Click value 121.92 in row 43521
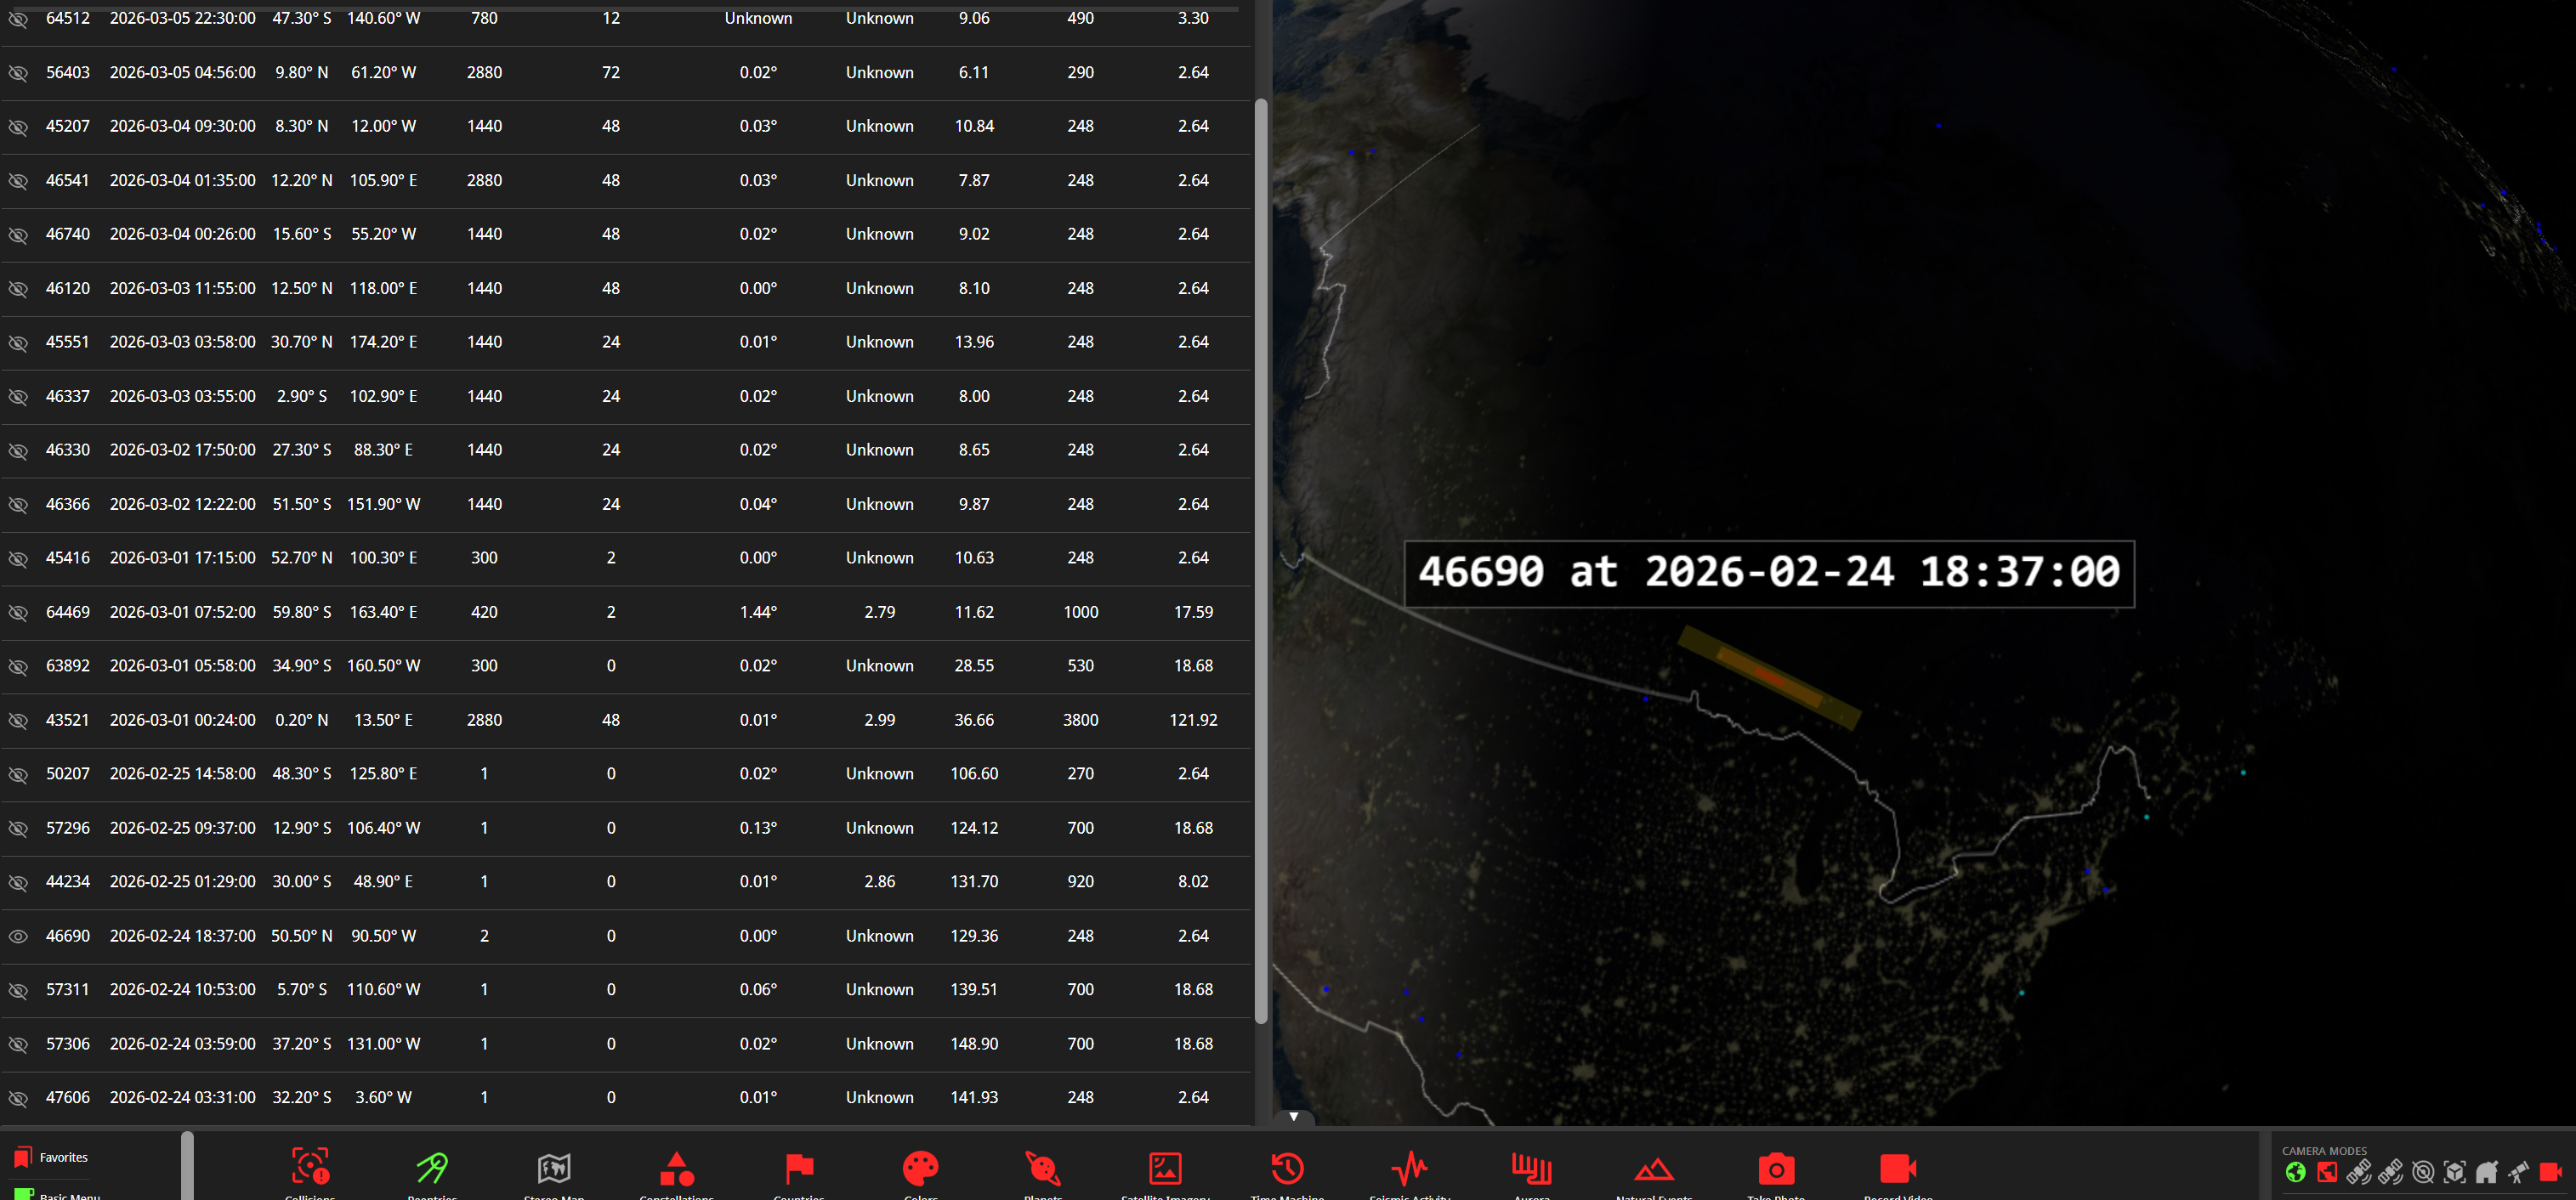Screen dimensions: 2576x1200 (1193, 720)
